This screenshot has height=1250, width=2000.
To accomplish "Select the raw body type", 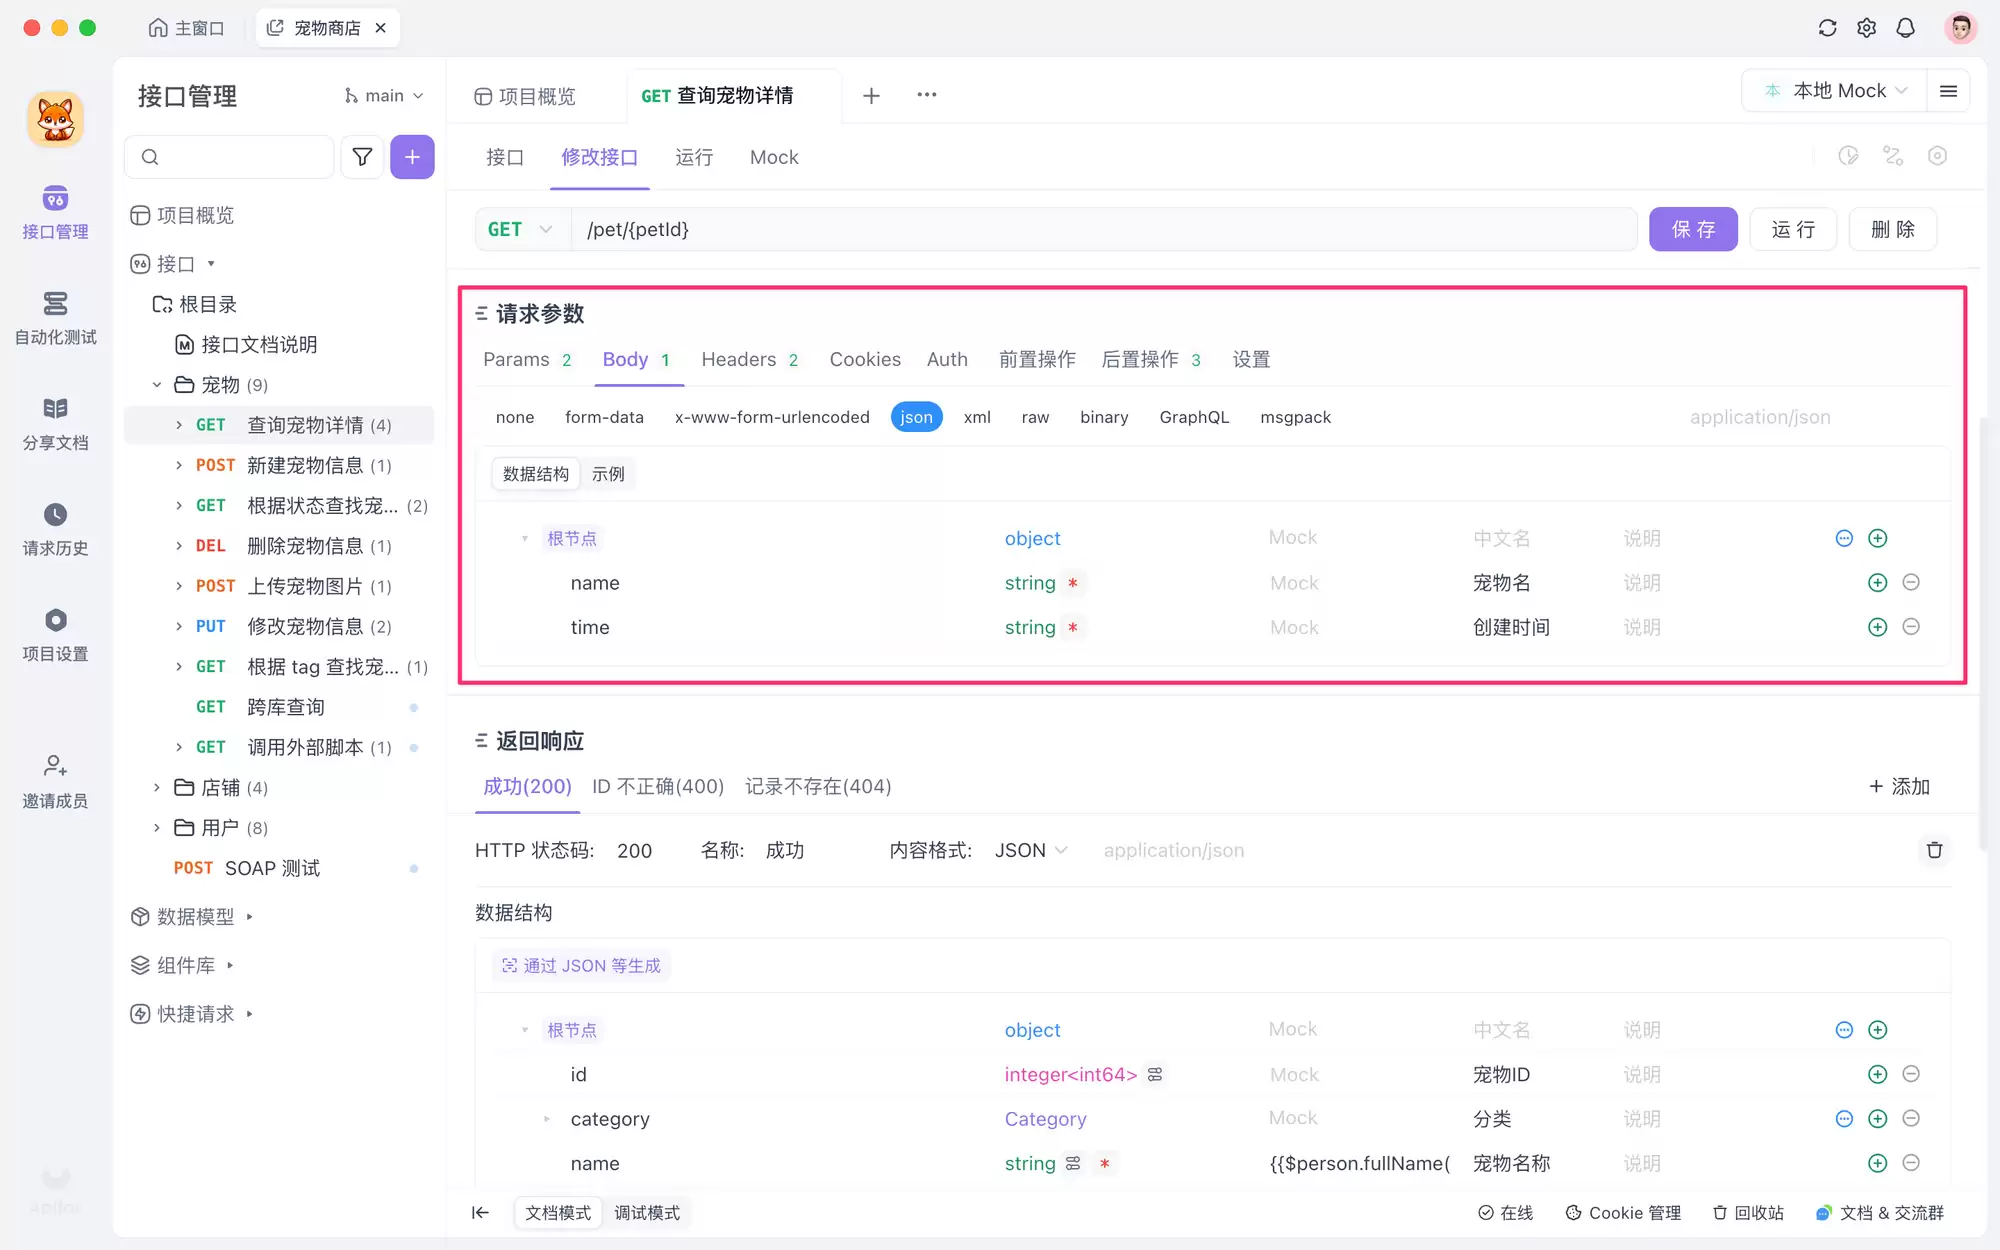I will click(x=1035, y=417).
